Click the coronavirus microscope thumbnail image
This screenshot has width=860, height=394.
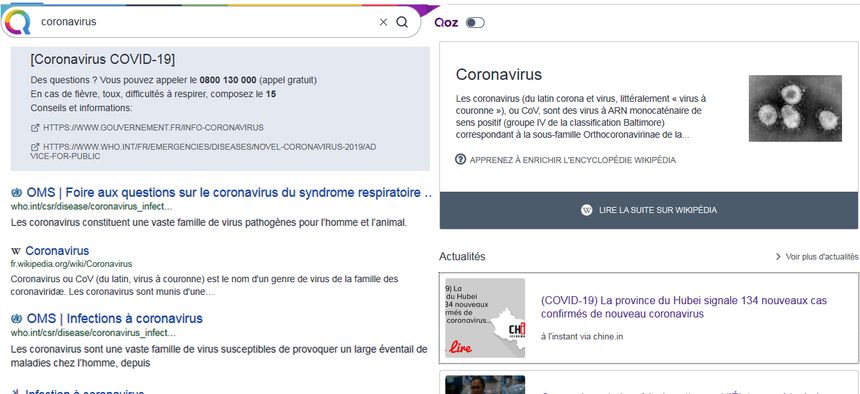[795, 109]
